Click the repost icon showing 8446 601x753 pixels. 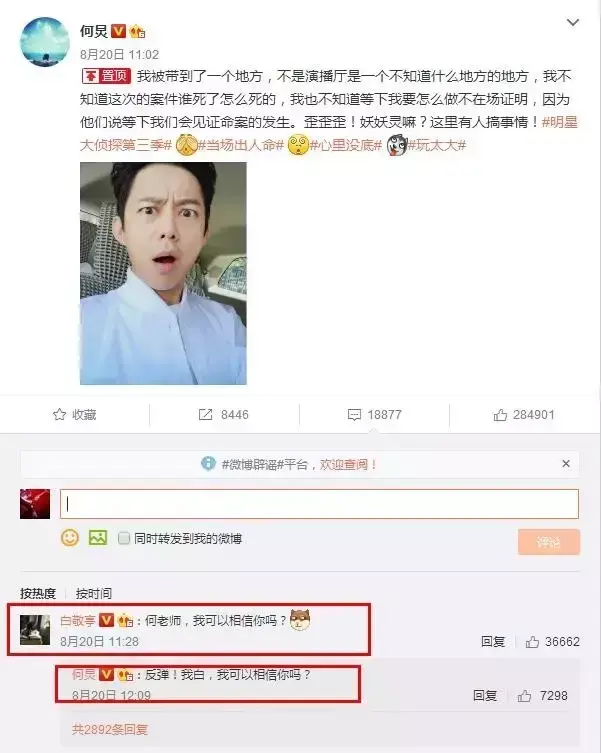[206, 414]
